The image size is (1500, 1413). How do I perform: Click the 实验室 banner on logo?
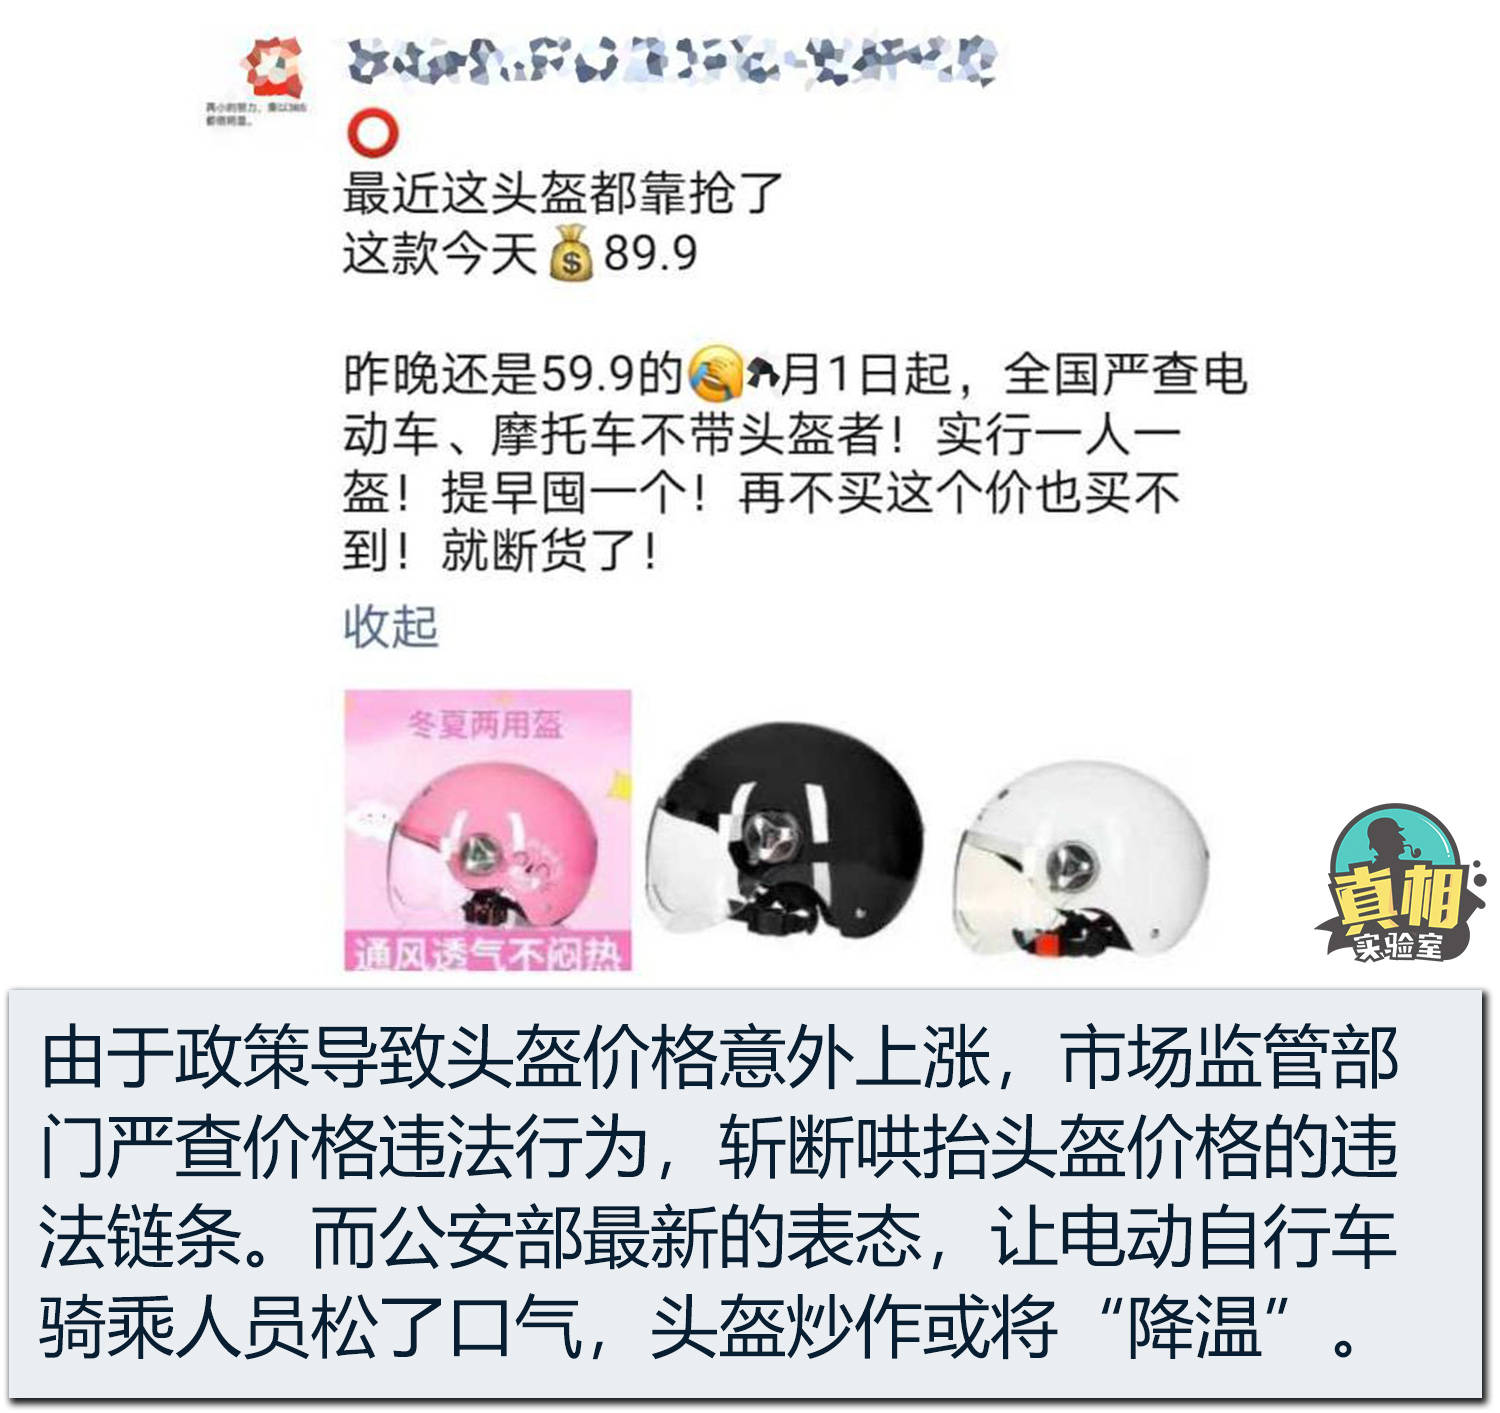1398,943
